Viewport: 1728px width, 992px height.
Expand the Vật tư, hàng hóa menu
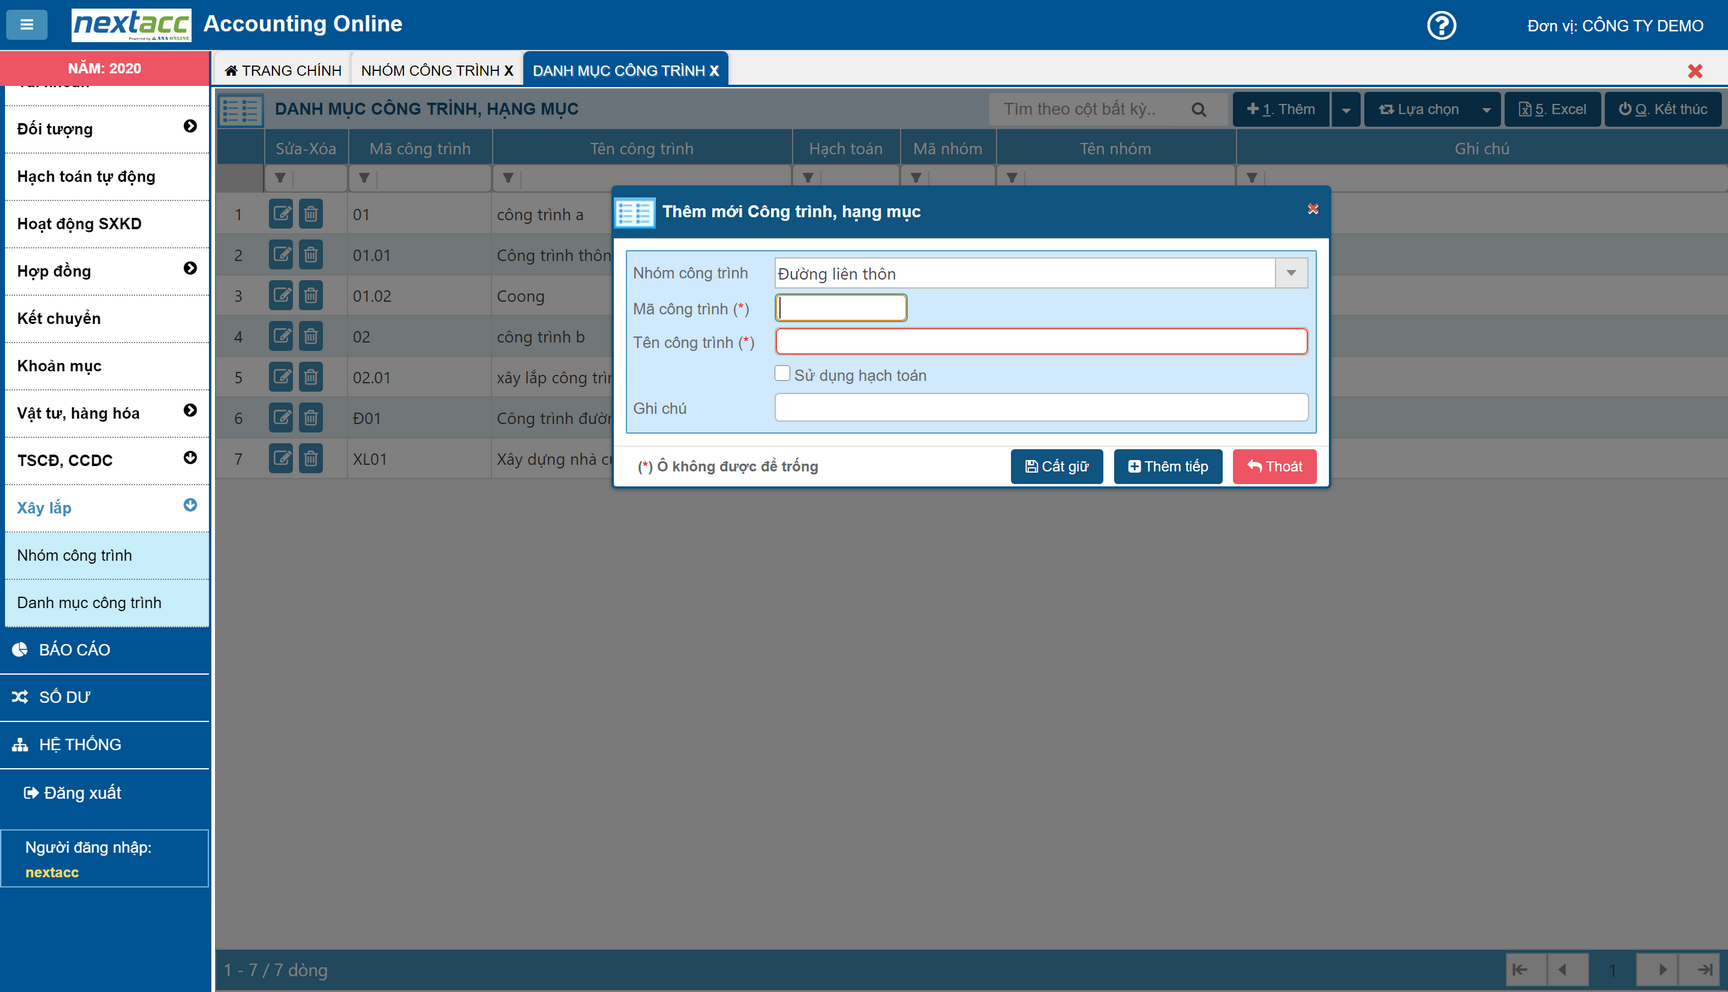point(190,411)
